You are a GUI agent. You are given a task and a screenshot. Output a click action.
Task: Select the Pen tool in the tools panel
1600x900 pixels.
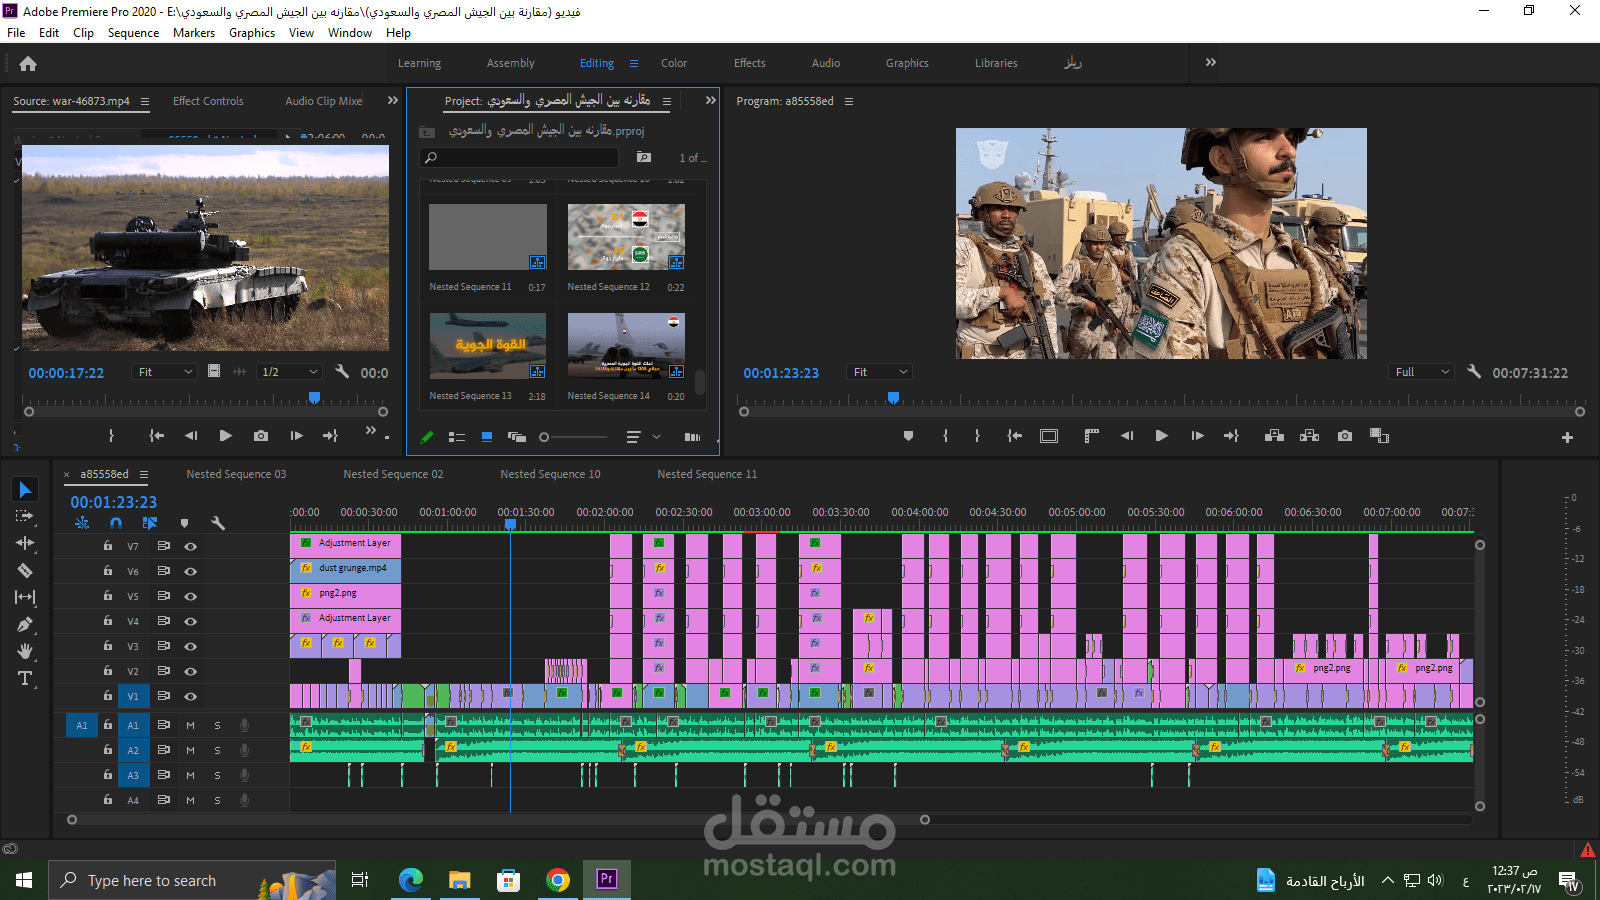tap(25, 625)
